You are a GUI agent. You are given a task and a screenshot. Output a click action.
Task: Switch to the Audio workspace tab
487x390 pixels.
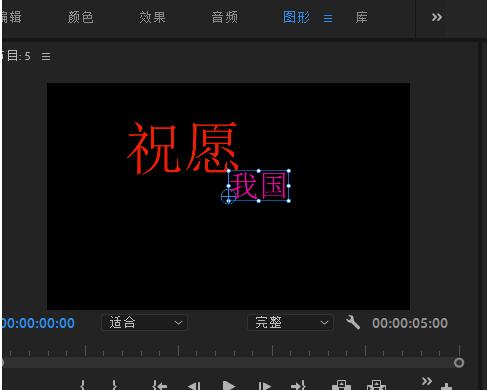(225, 17)
